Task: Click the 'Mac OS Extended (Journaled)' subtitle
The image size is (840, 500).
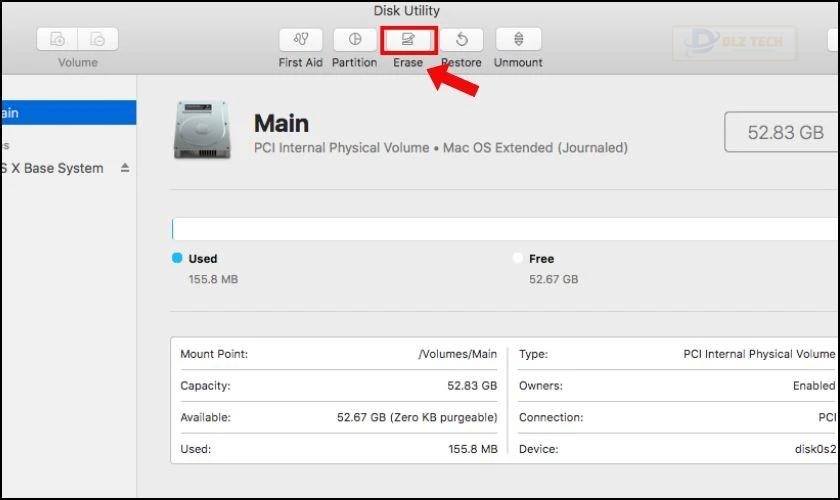Action: coord(535,147)
